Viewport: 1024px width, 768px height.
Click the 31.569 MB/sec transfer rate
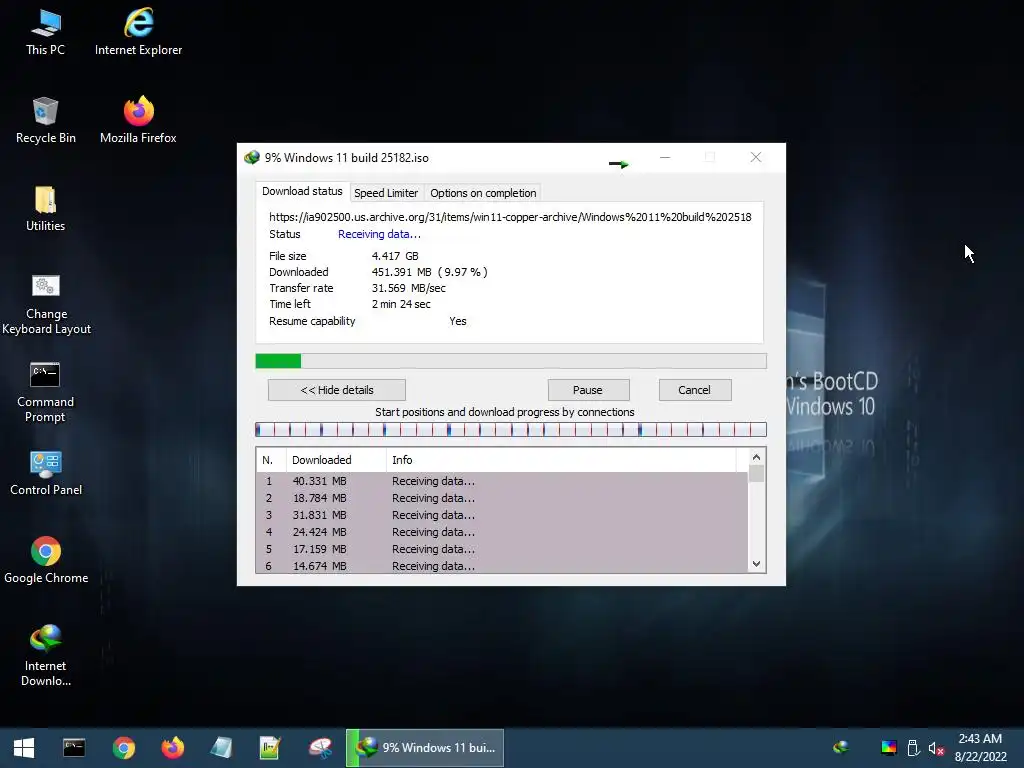pos(409,288)
